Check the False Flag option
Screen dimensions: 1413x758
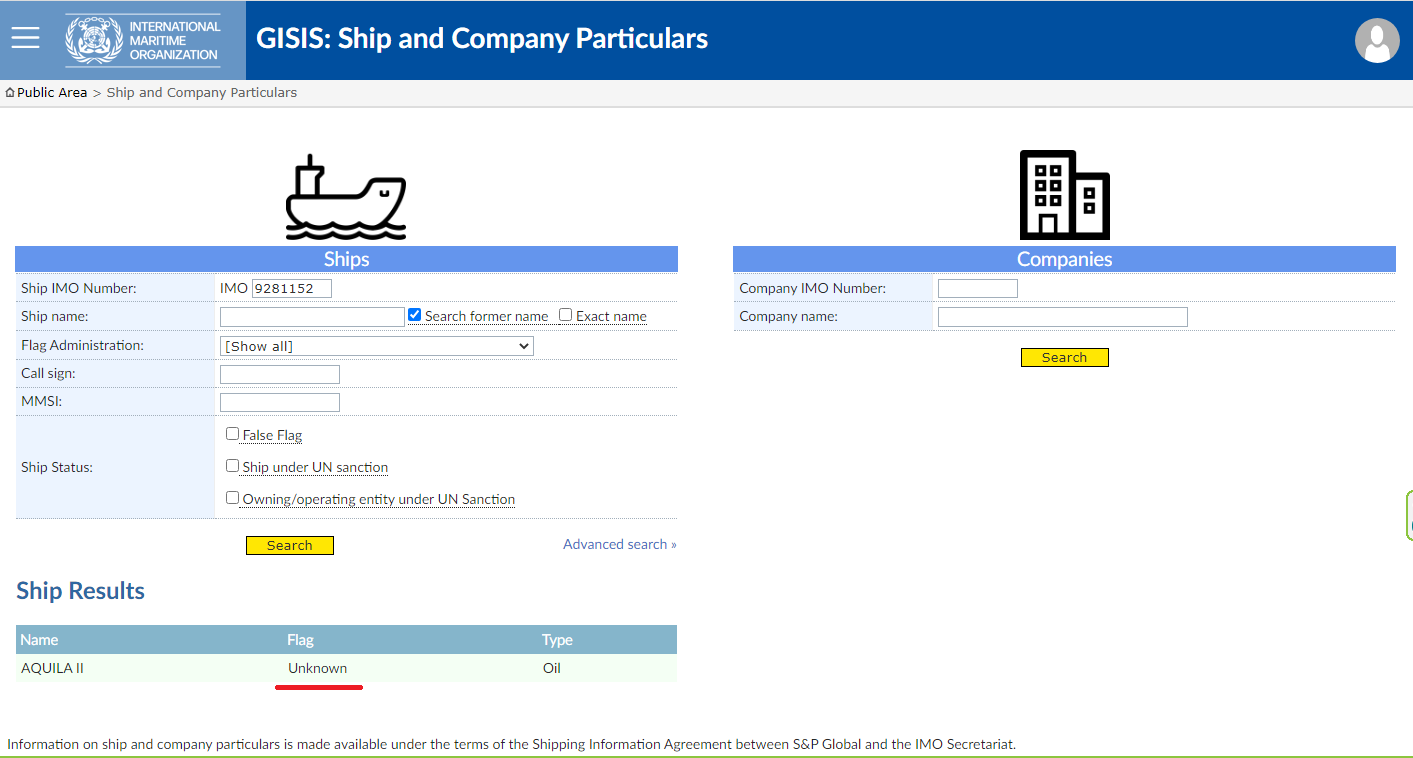pos(232,434)
